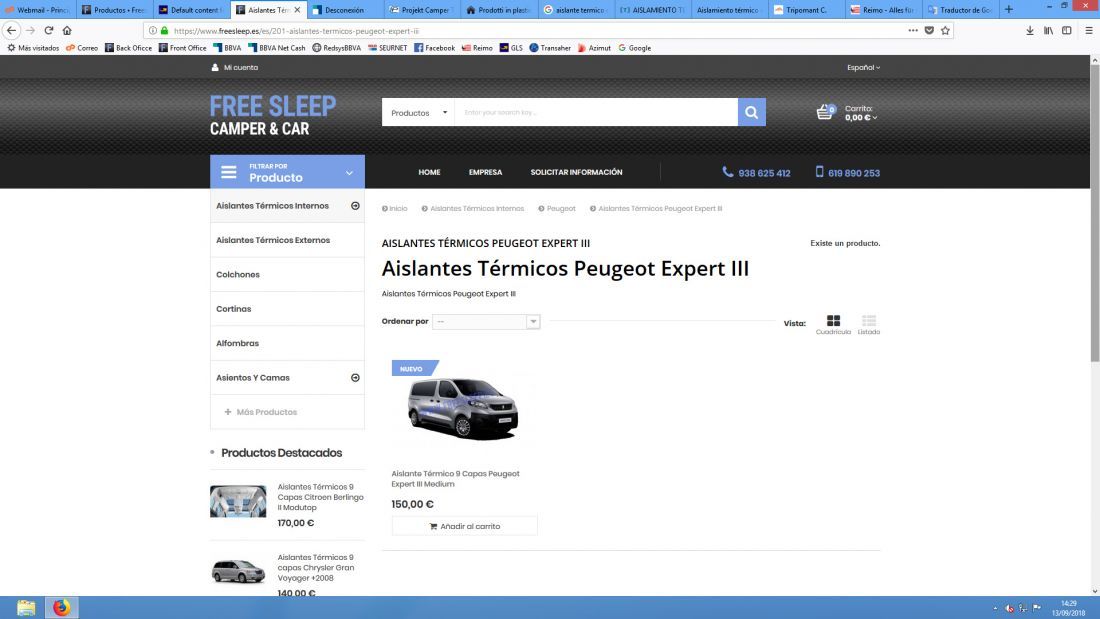The width and height of the screenshot is (1100, 619).
Task: Open SOLICITAR INFORMACIÓN menu item
Action: pyautogui.click(x=576, y=172)
